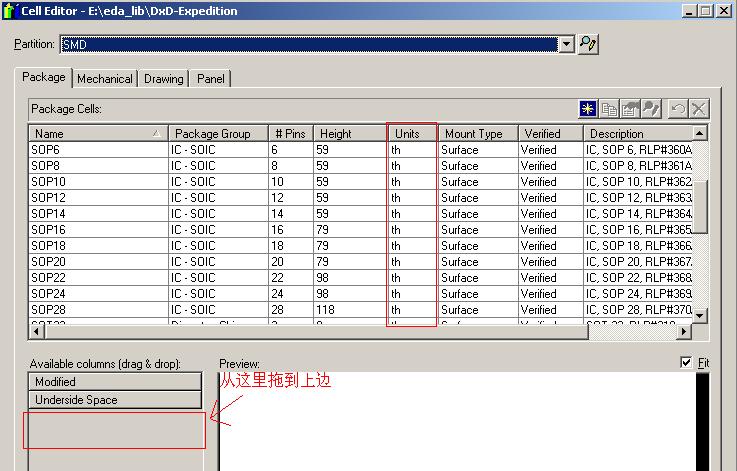Sort by Height column header
The image size is (737, 471).
point(350,134)
